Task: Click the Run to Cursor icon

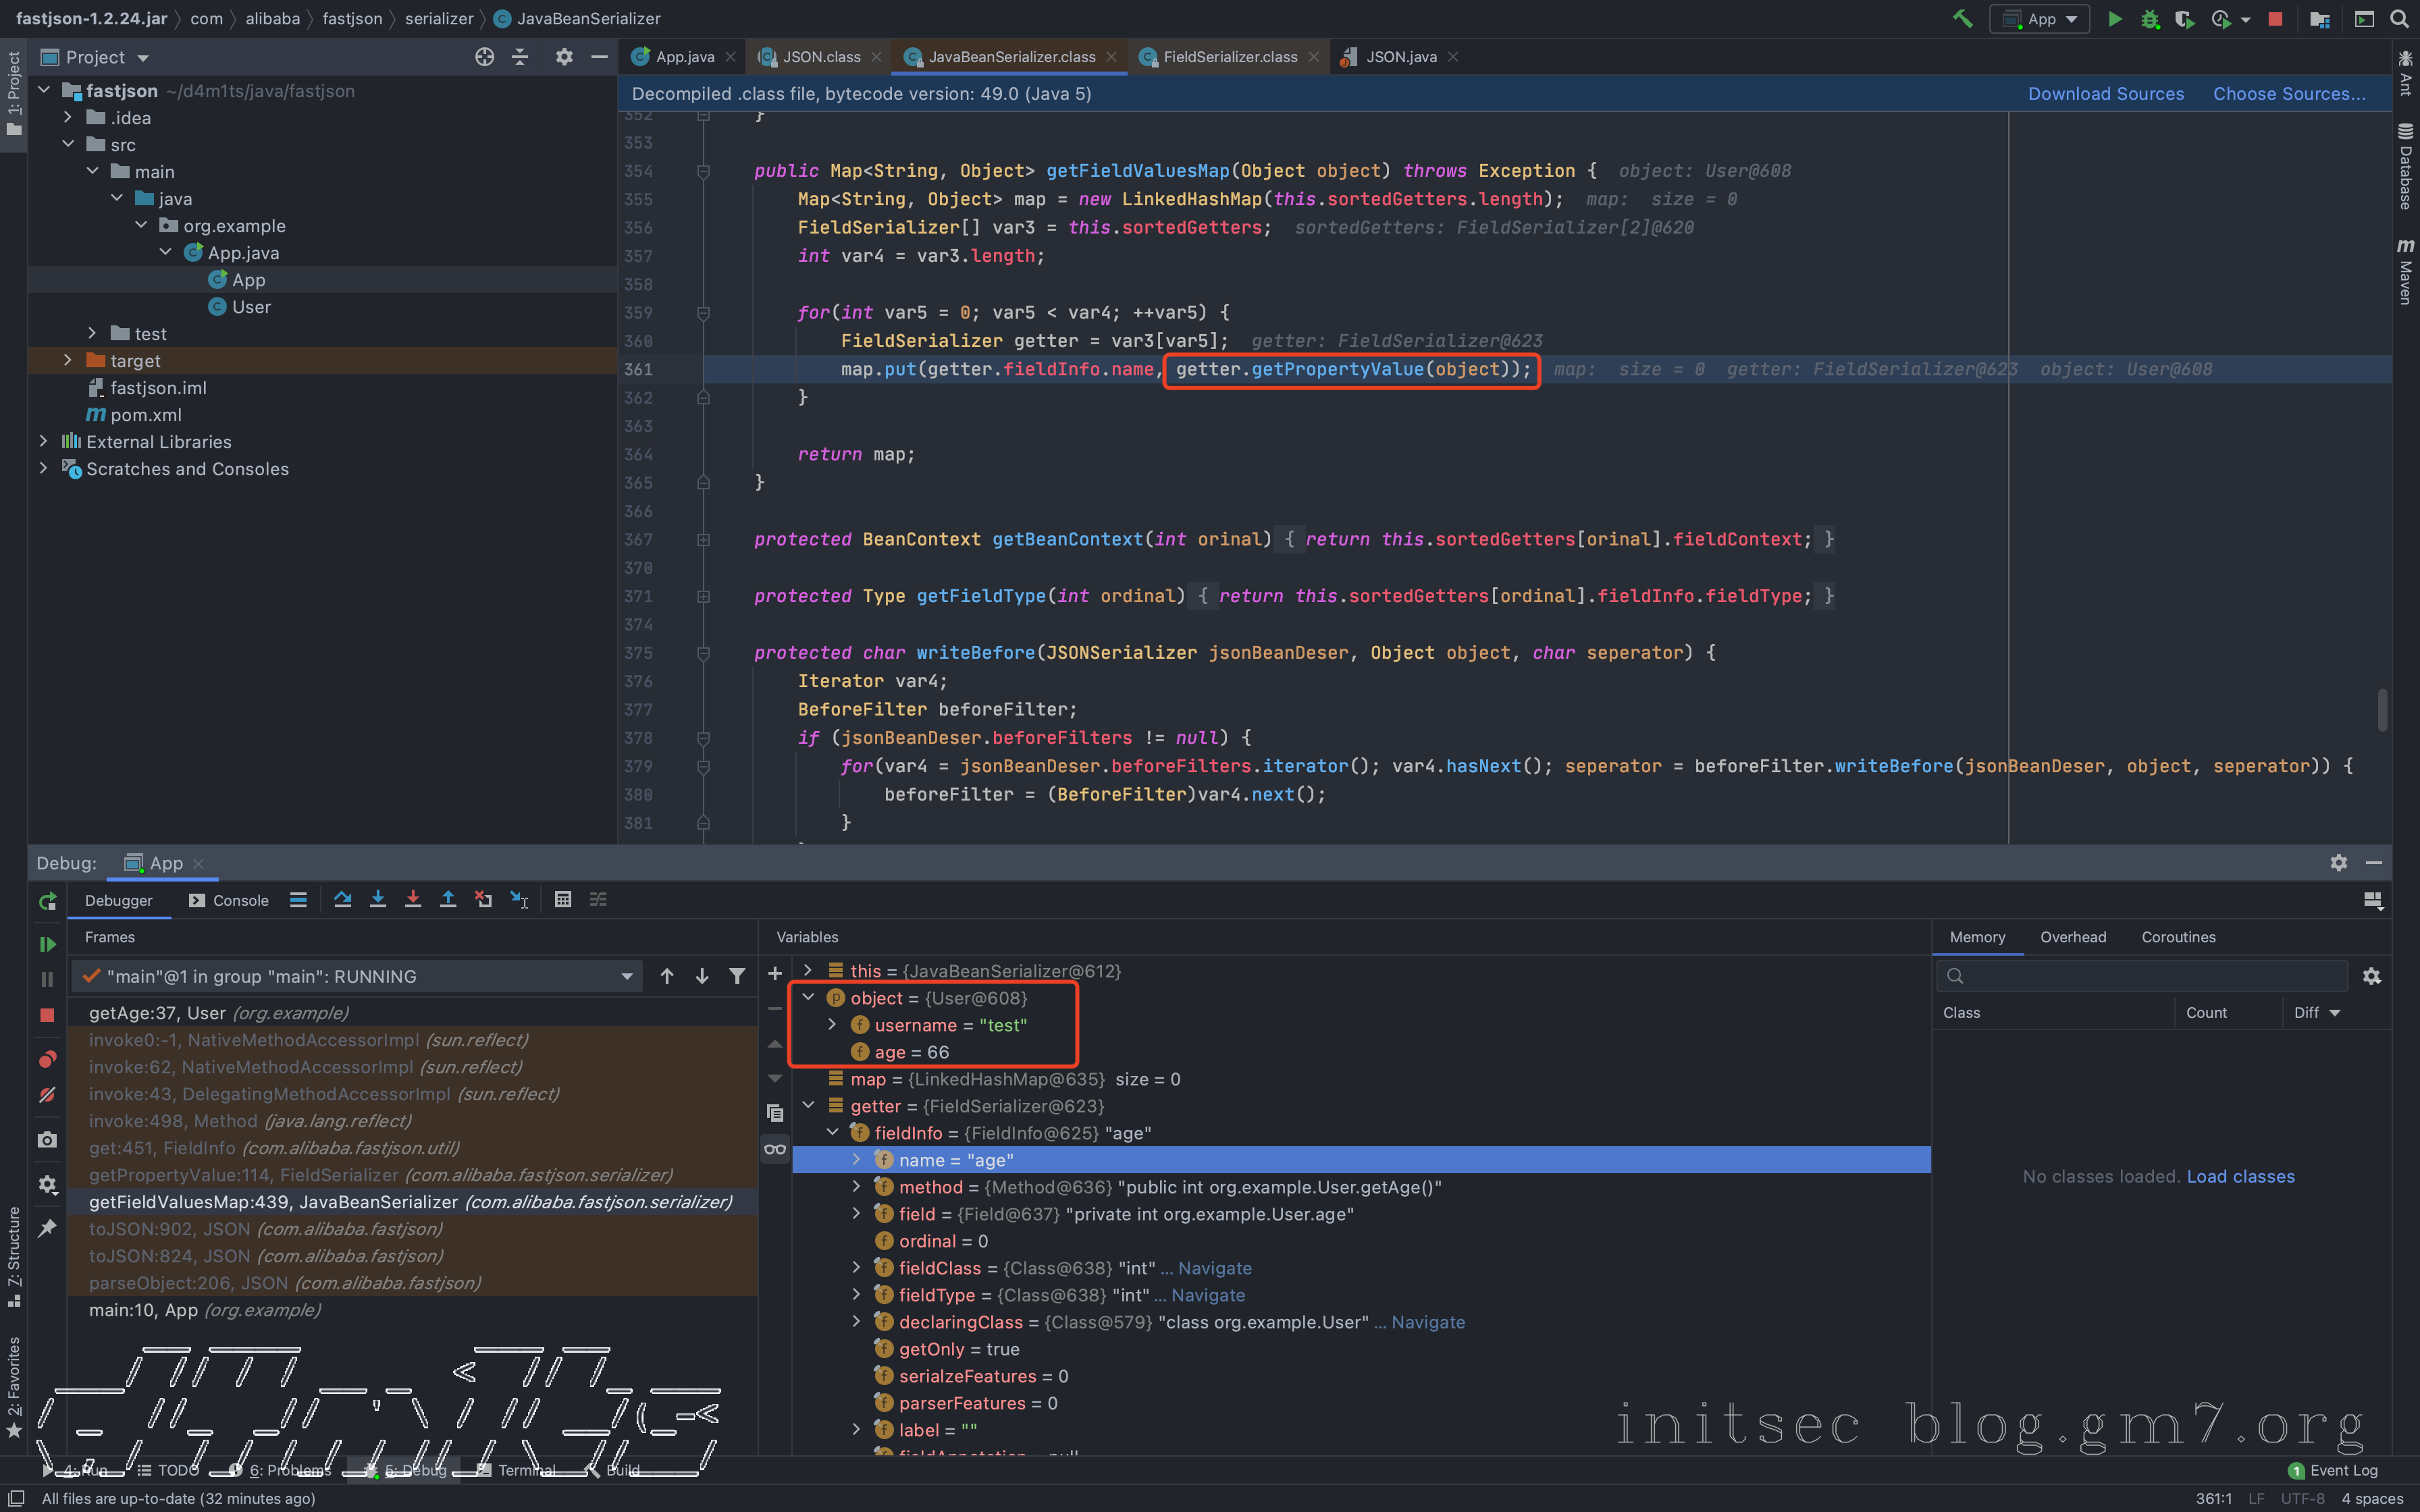Action: [x=519, y=899]
